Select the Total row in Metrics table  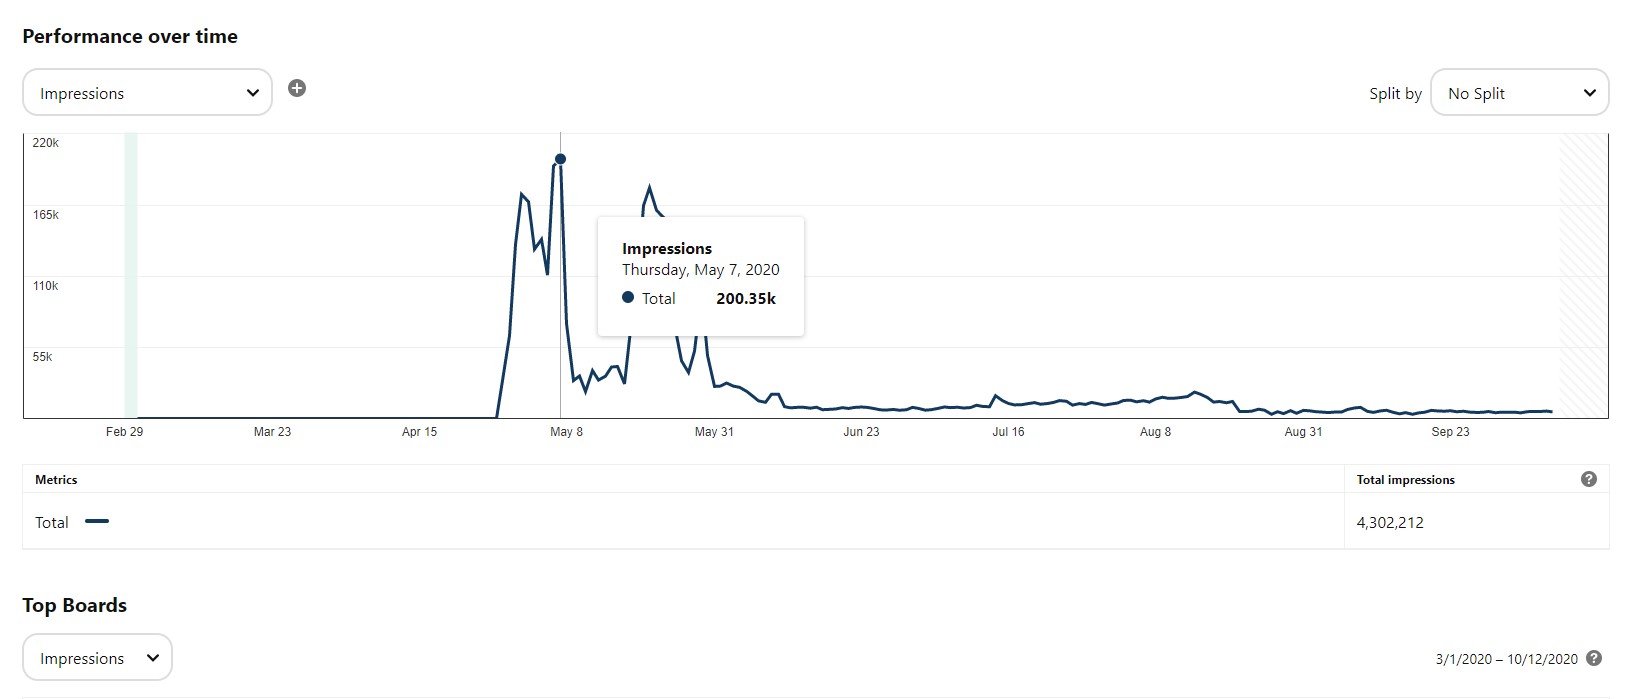tap(815, 521)
